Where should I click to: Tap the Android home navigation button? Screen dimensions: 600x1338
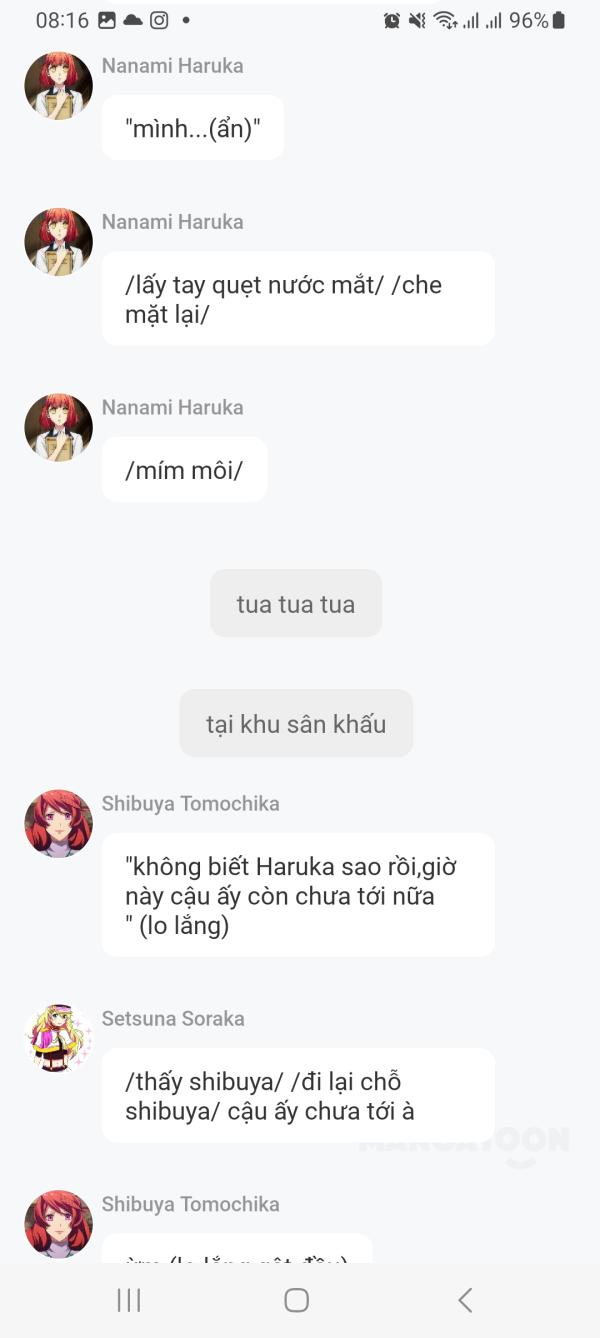tap(296, 1300)
